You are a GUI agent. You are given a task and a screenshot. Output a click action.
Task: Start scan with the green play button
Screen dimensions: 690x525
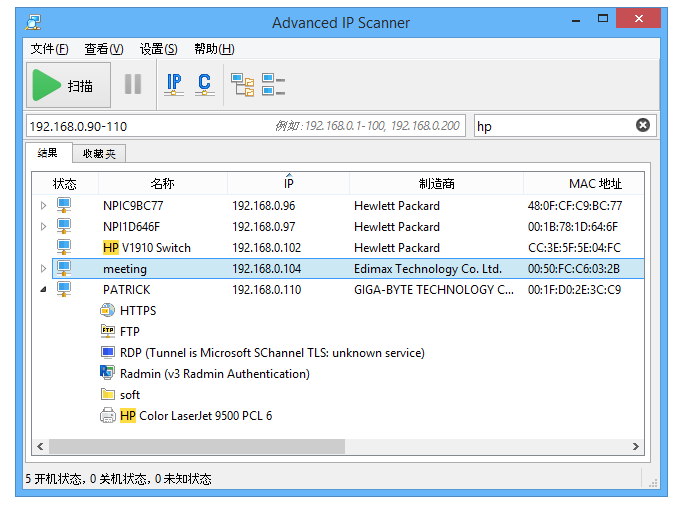click(68, 85)
